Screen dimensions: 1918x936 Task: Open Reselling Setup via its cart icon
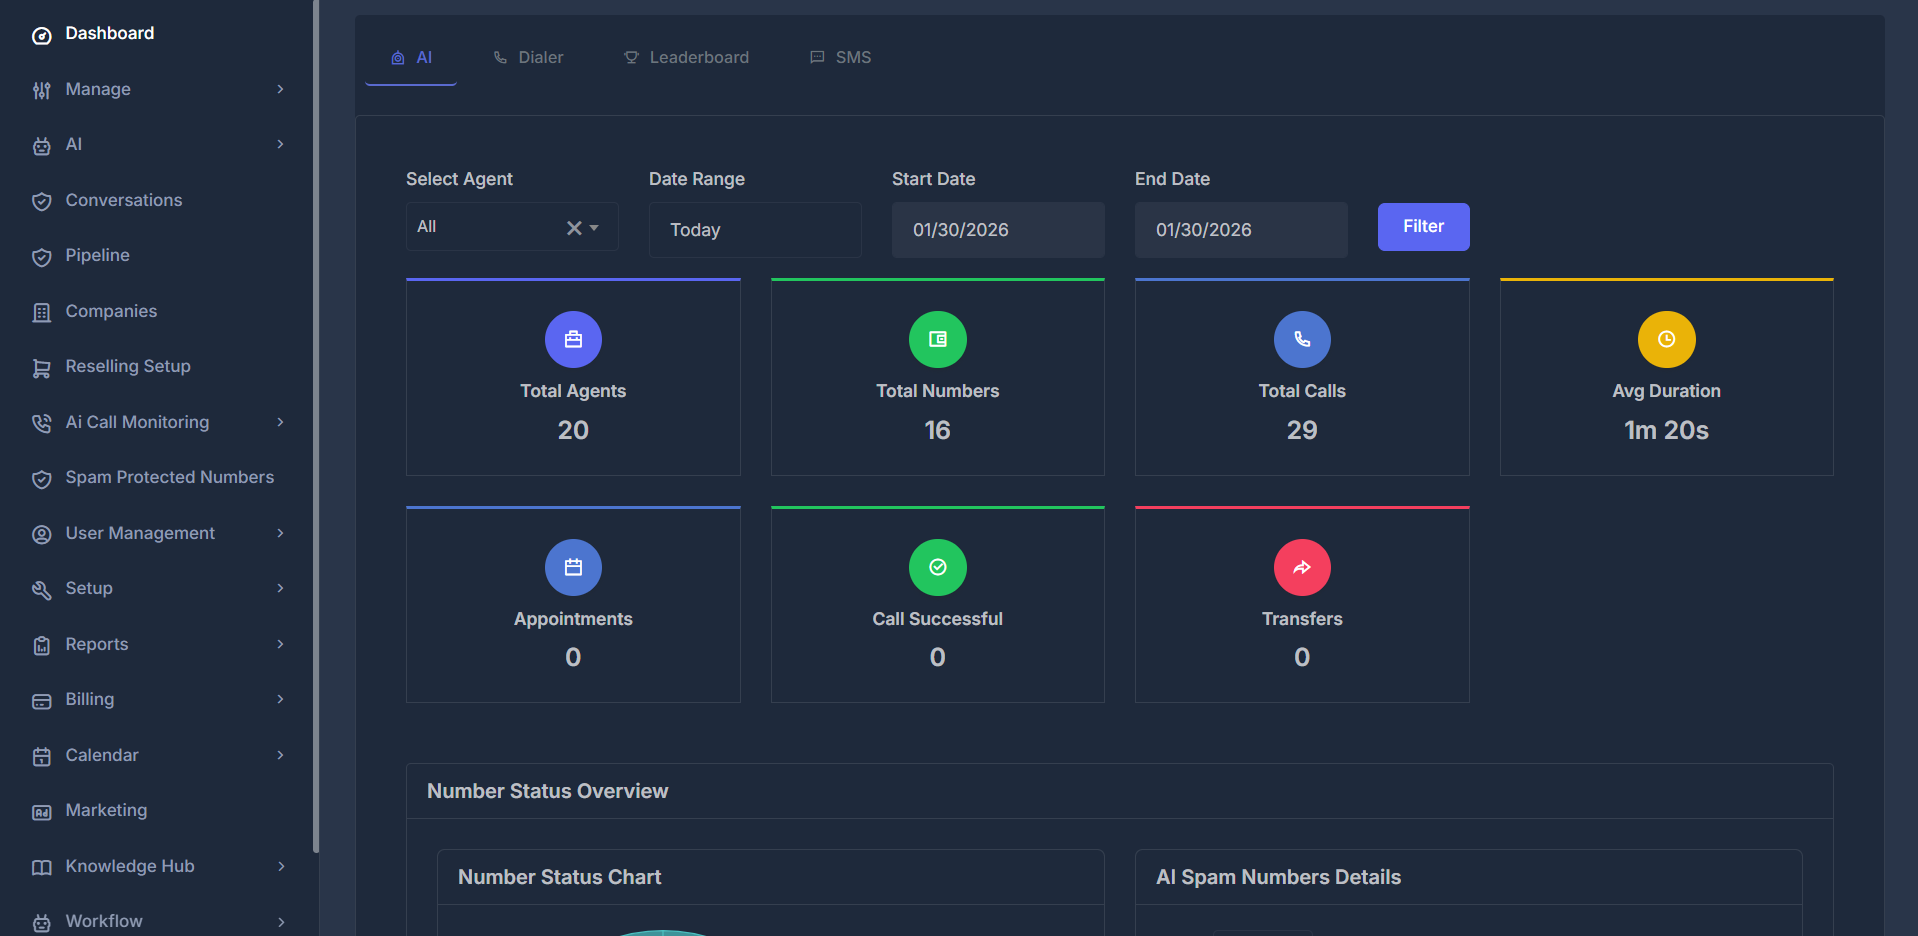tap(41, 368)
